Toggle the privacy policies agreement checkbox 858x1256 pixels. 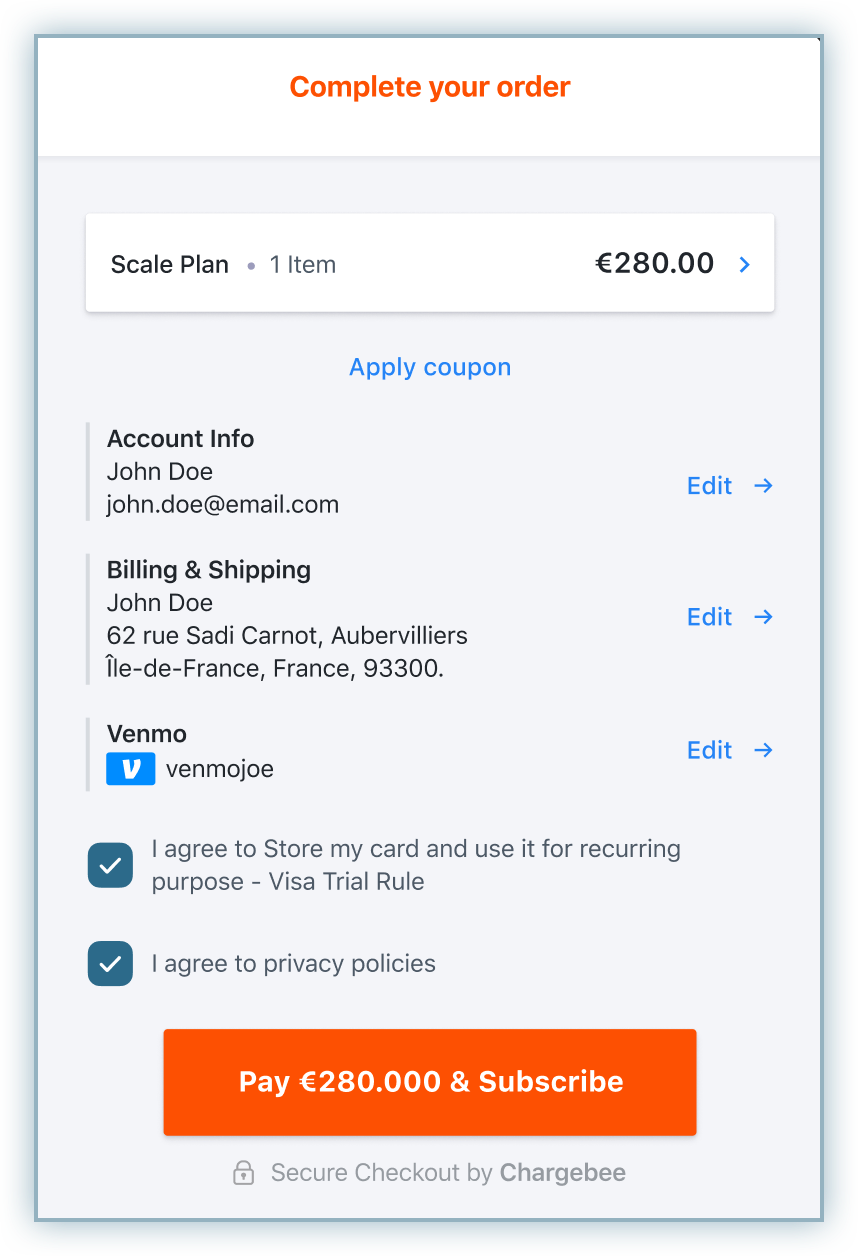pos(110,963)
